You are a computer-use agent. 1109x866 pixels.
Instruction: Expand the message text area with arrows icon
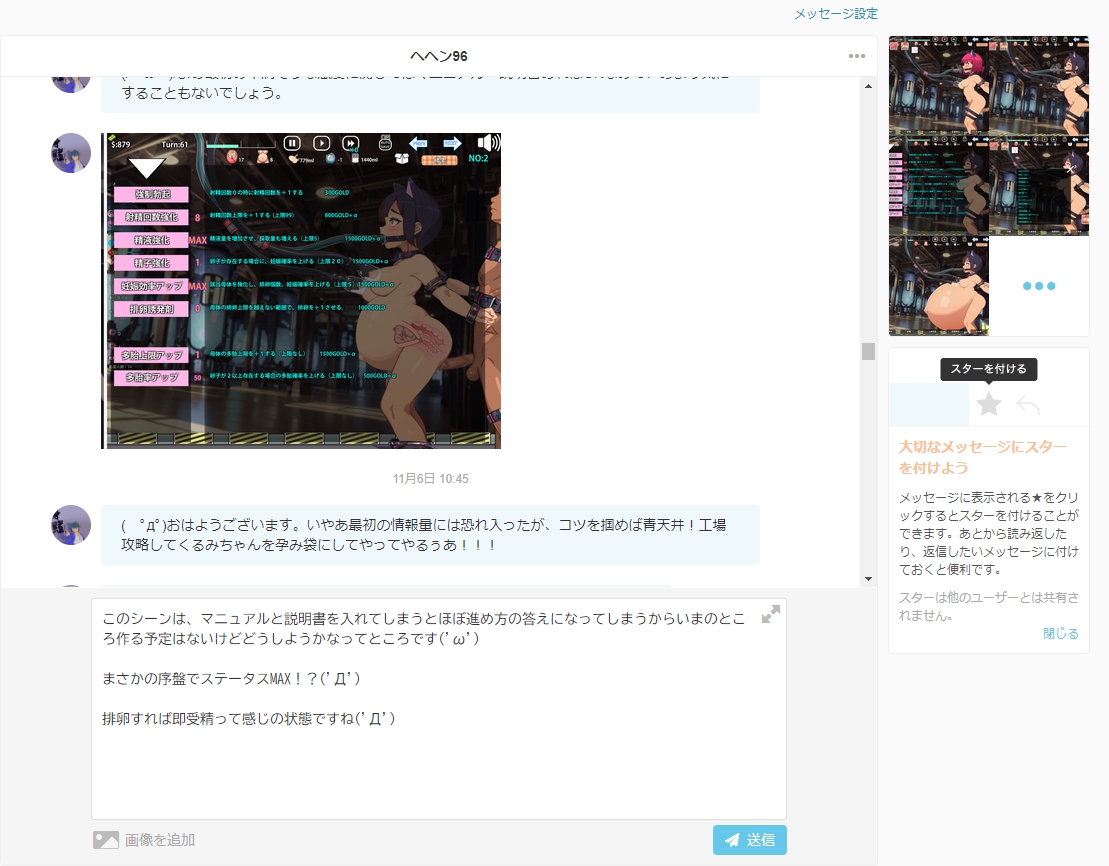click(x=770, y=614)
